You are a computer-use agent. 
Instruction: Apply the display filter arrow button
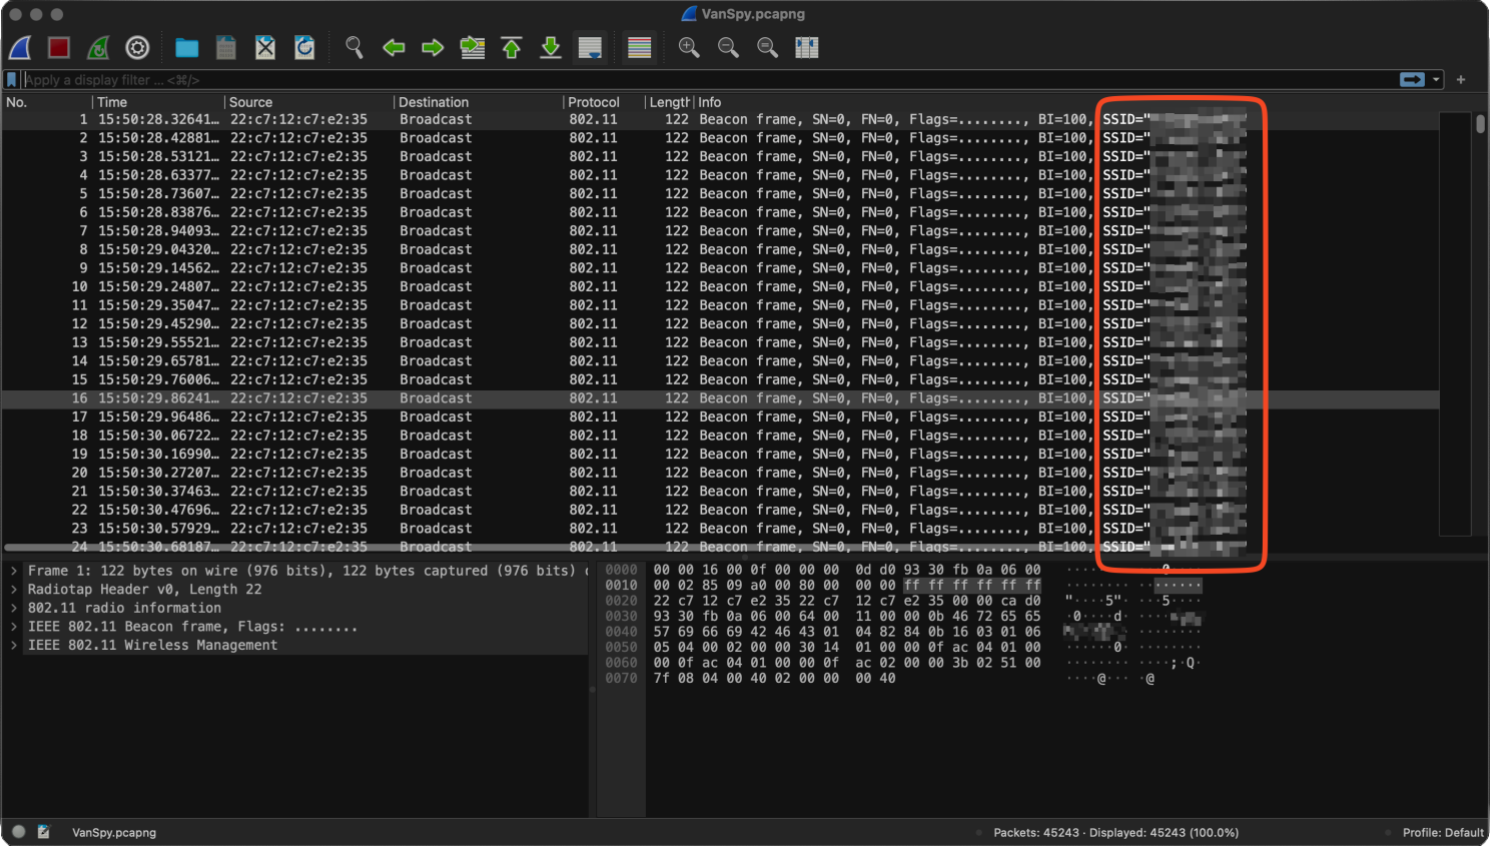(1412, 79)
